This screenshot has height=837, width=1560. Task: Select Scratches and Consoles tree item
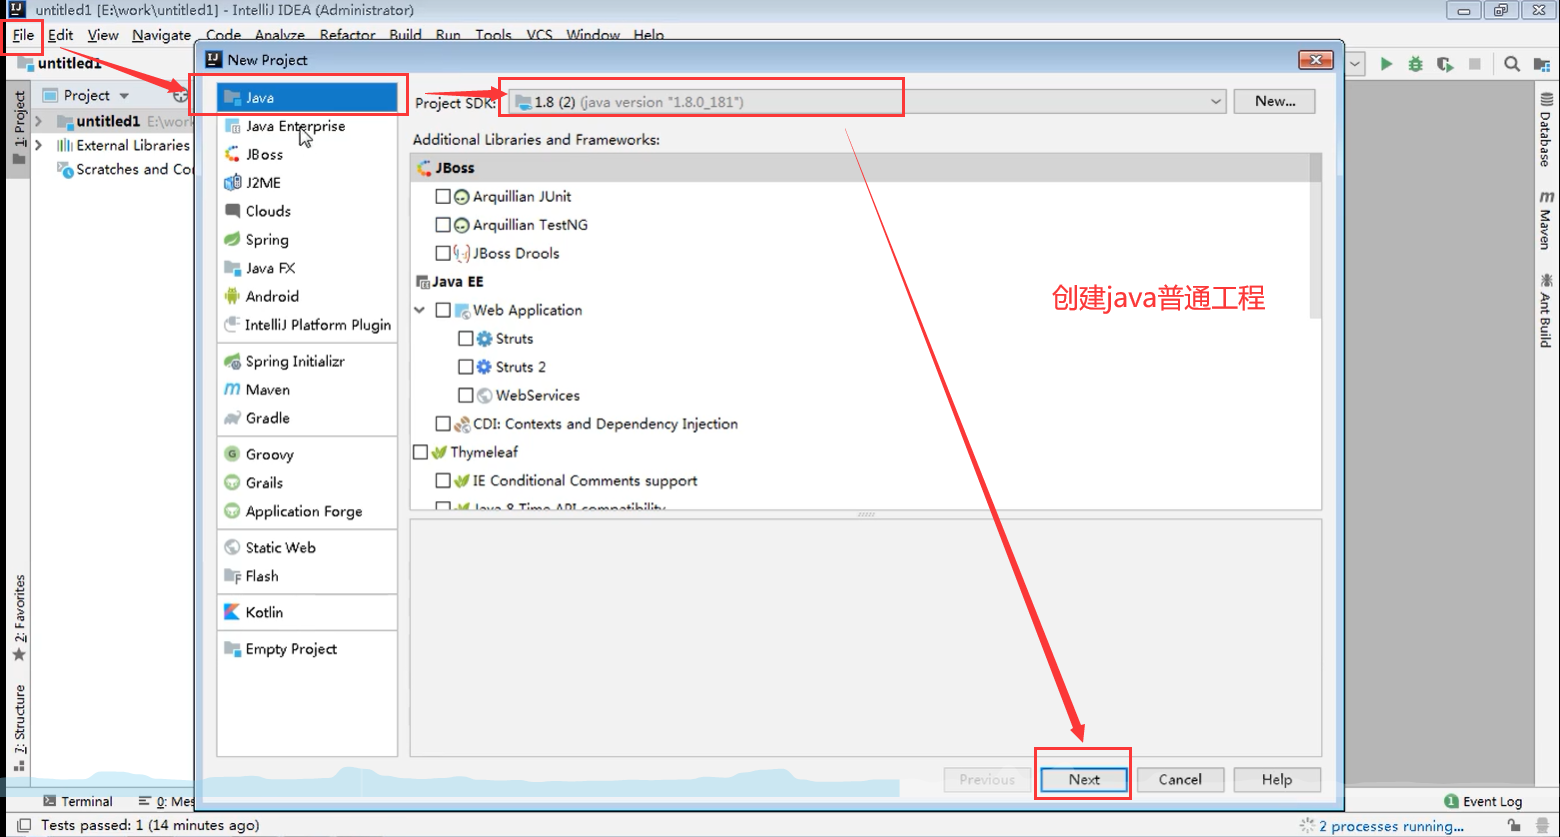click(x=125, y=169)
